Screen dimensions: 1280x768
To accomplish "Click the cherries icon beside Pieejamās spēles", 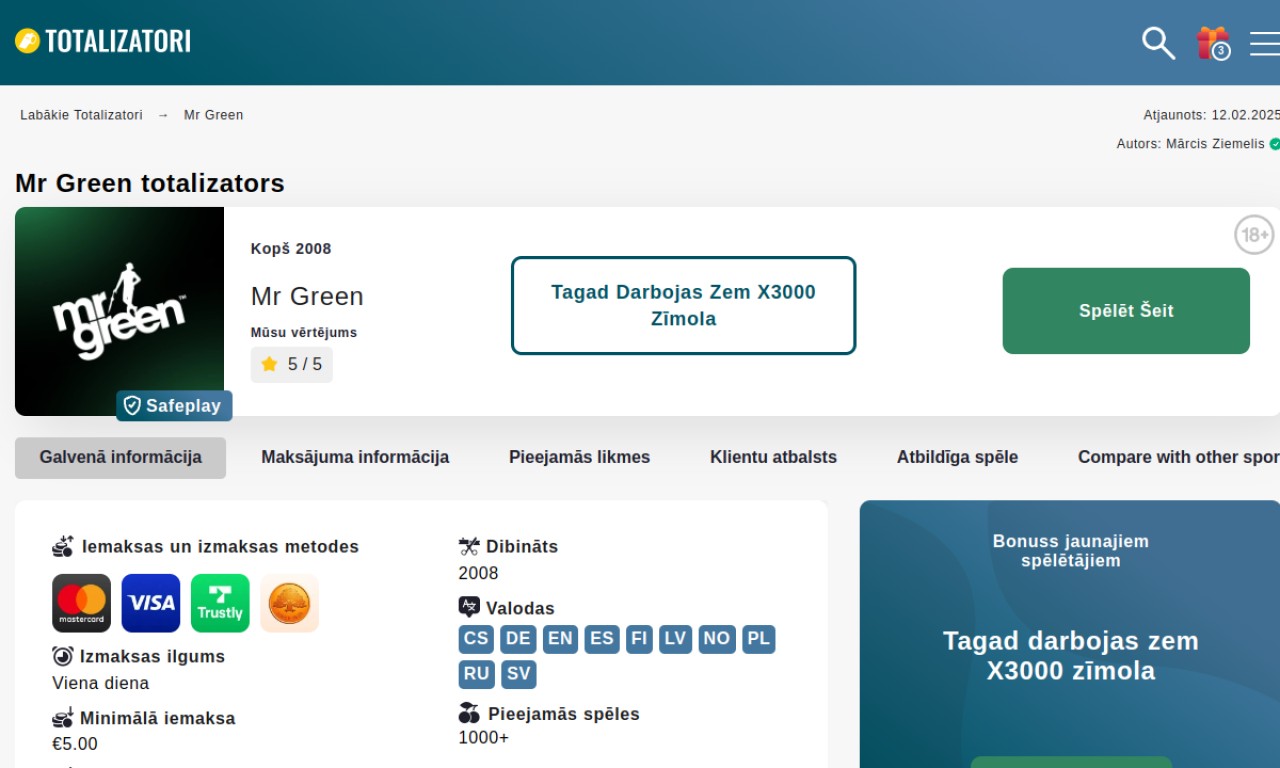I will pyautogui.click(x=469, y=713).
